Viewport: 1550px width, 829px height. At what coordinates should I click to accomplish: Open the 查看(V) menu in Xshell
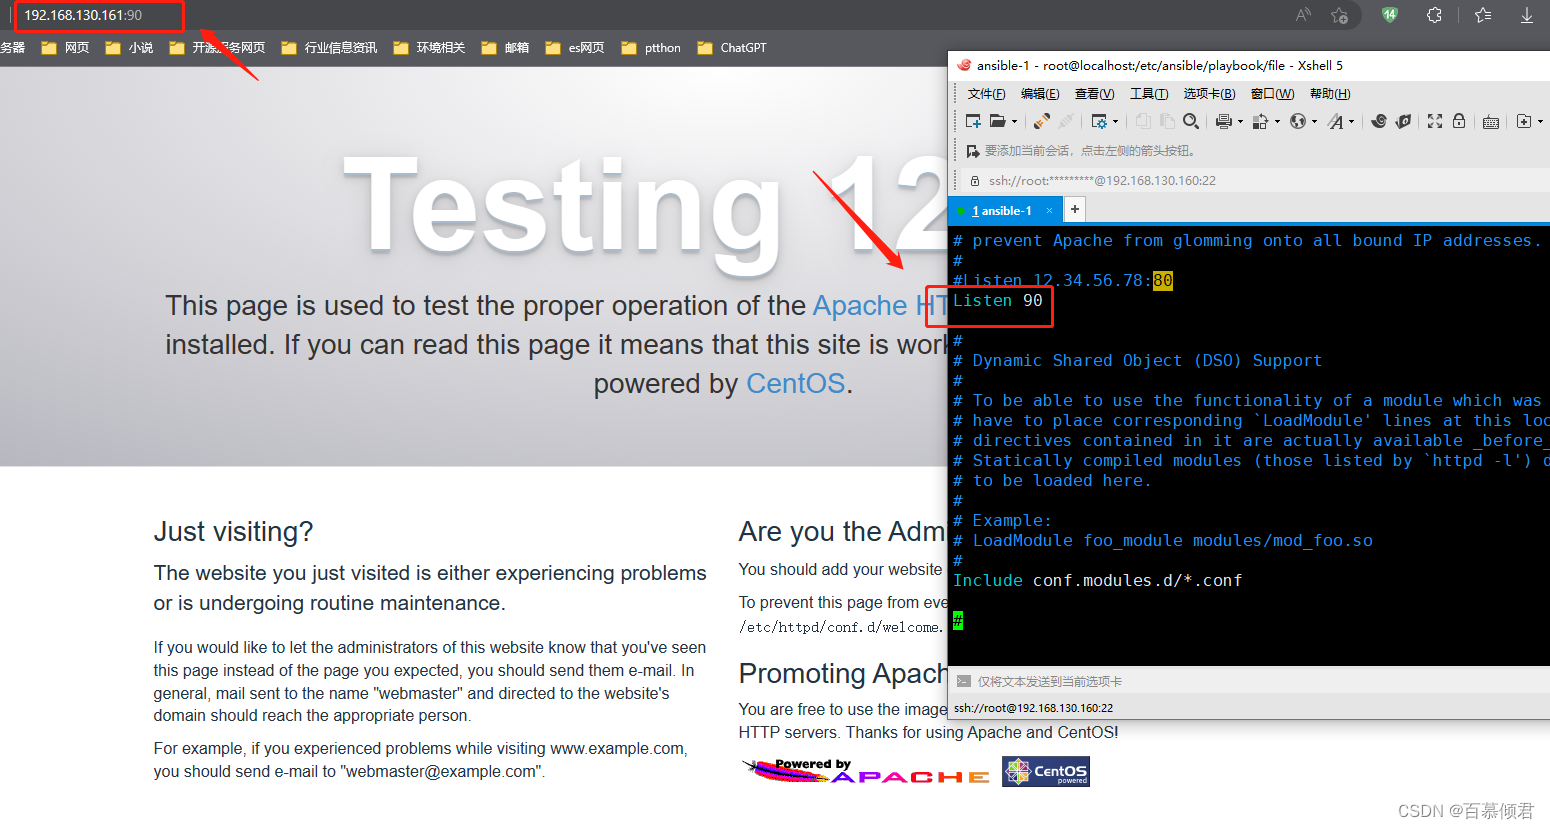pos(1094,94)
